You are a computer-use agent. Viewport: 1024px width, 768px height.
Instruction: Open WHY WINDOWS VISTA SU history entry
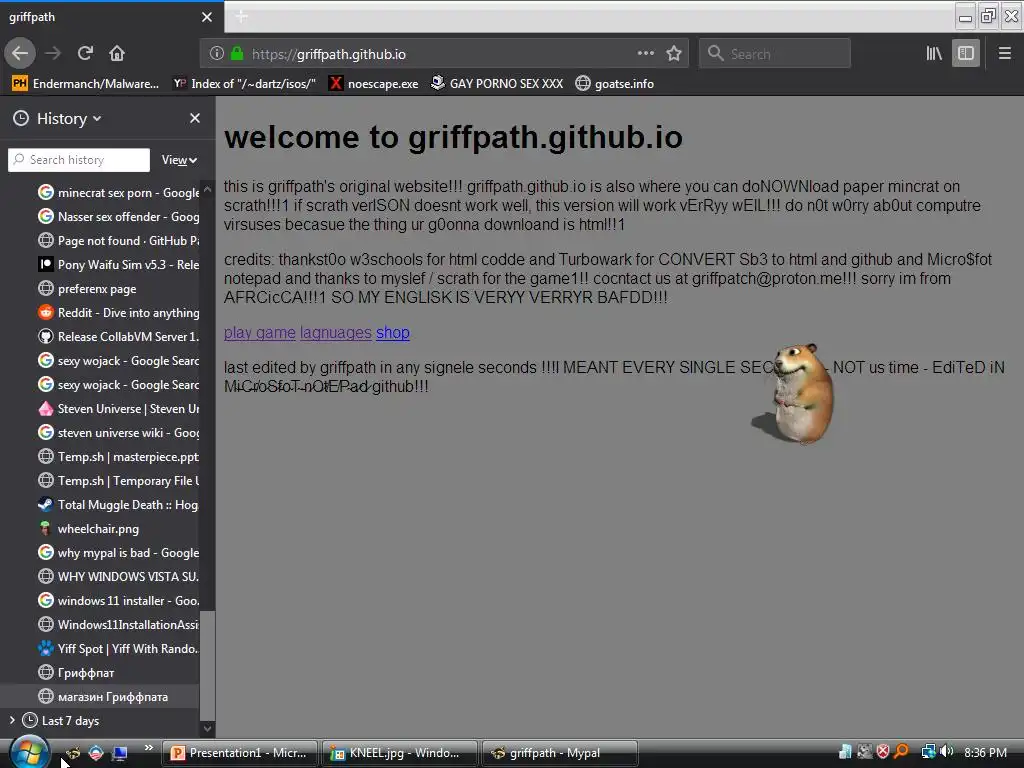point(118,577)
